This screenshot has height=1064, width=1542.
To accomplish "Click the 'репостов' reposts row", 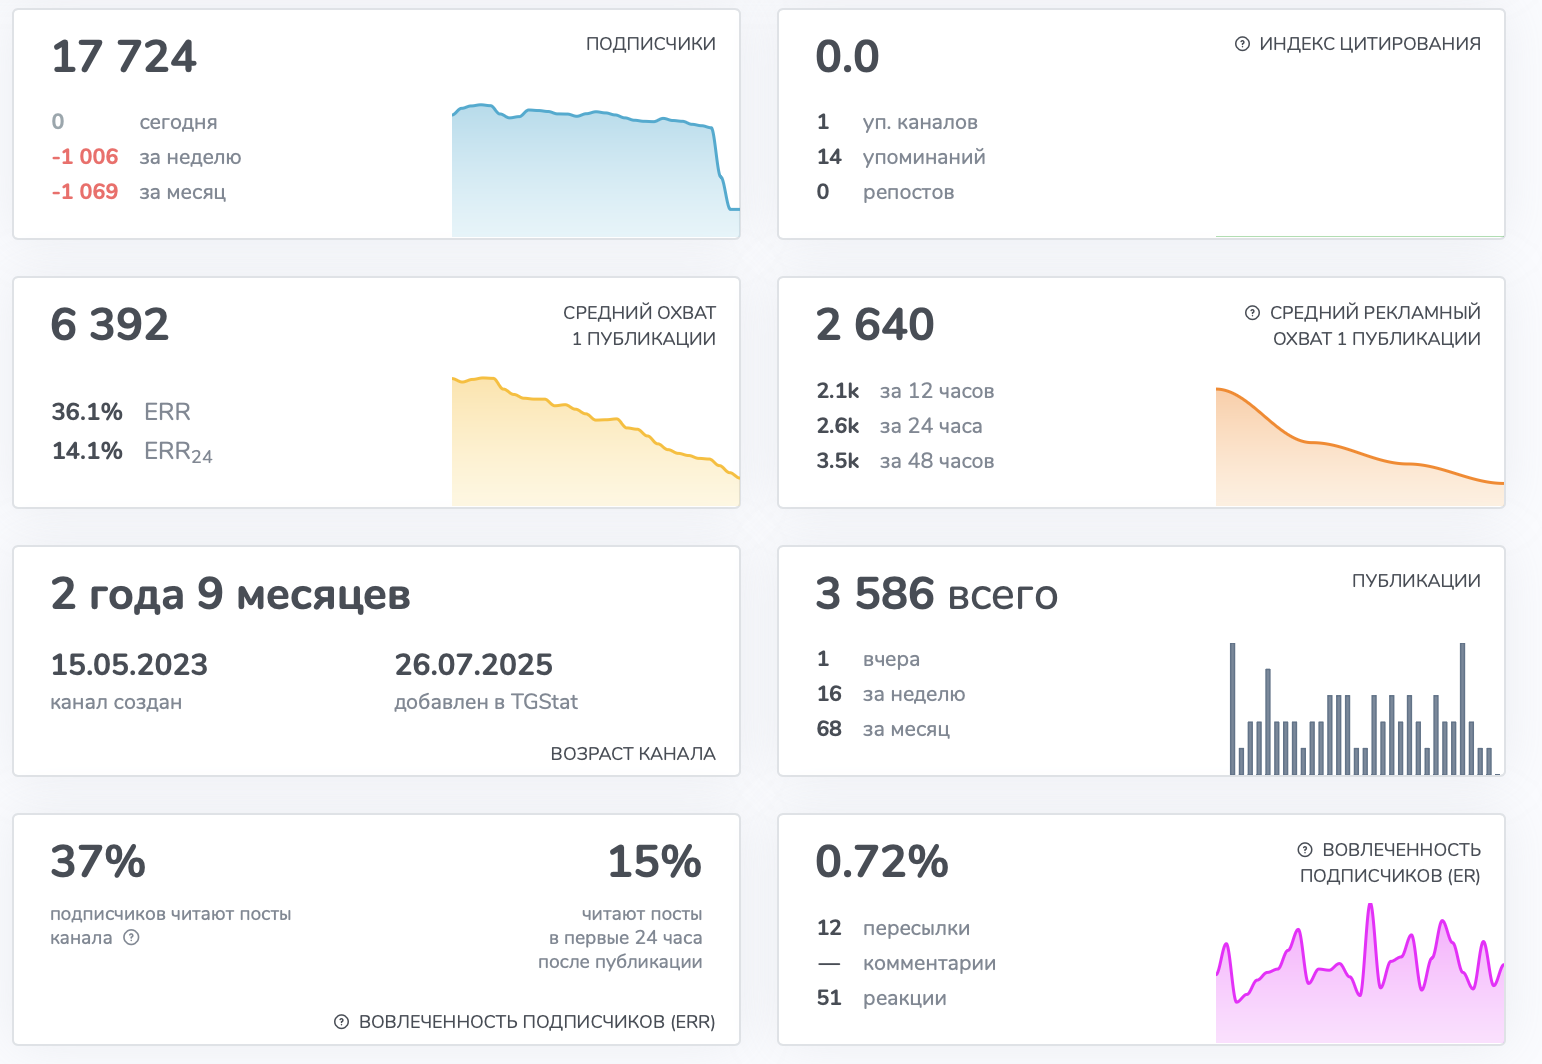I will 908,192.
